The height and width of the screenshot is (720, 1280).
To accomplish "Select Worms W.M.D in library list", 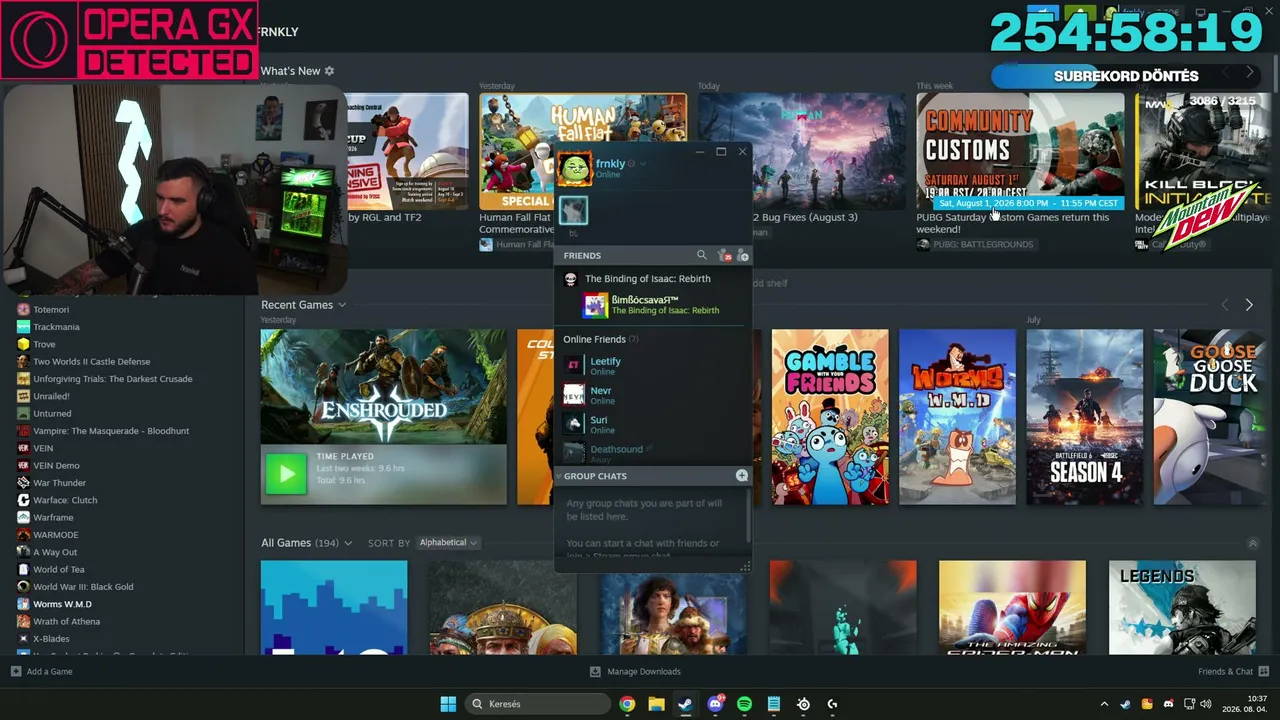I will click(62, 604).
